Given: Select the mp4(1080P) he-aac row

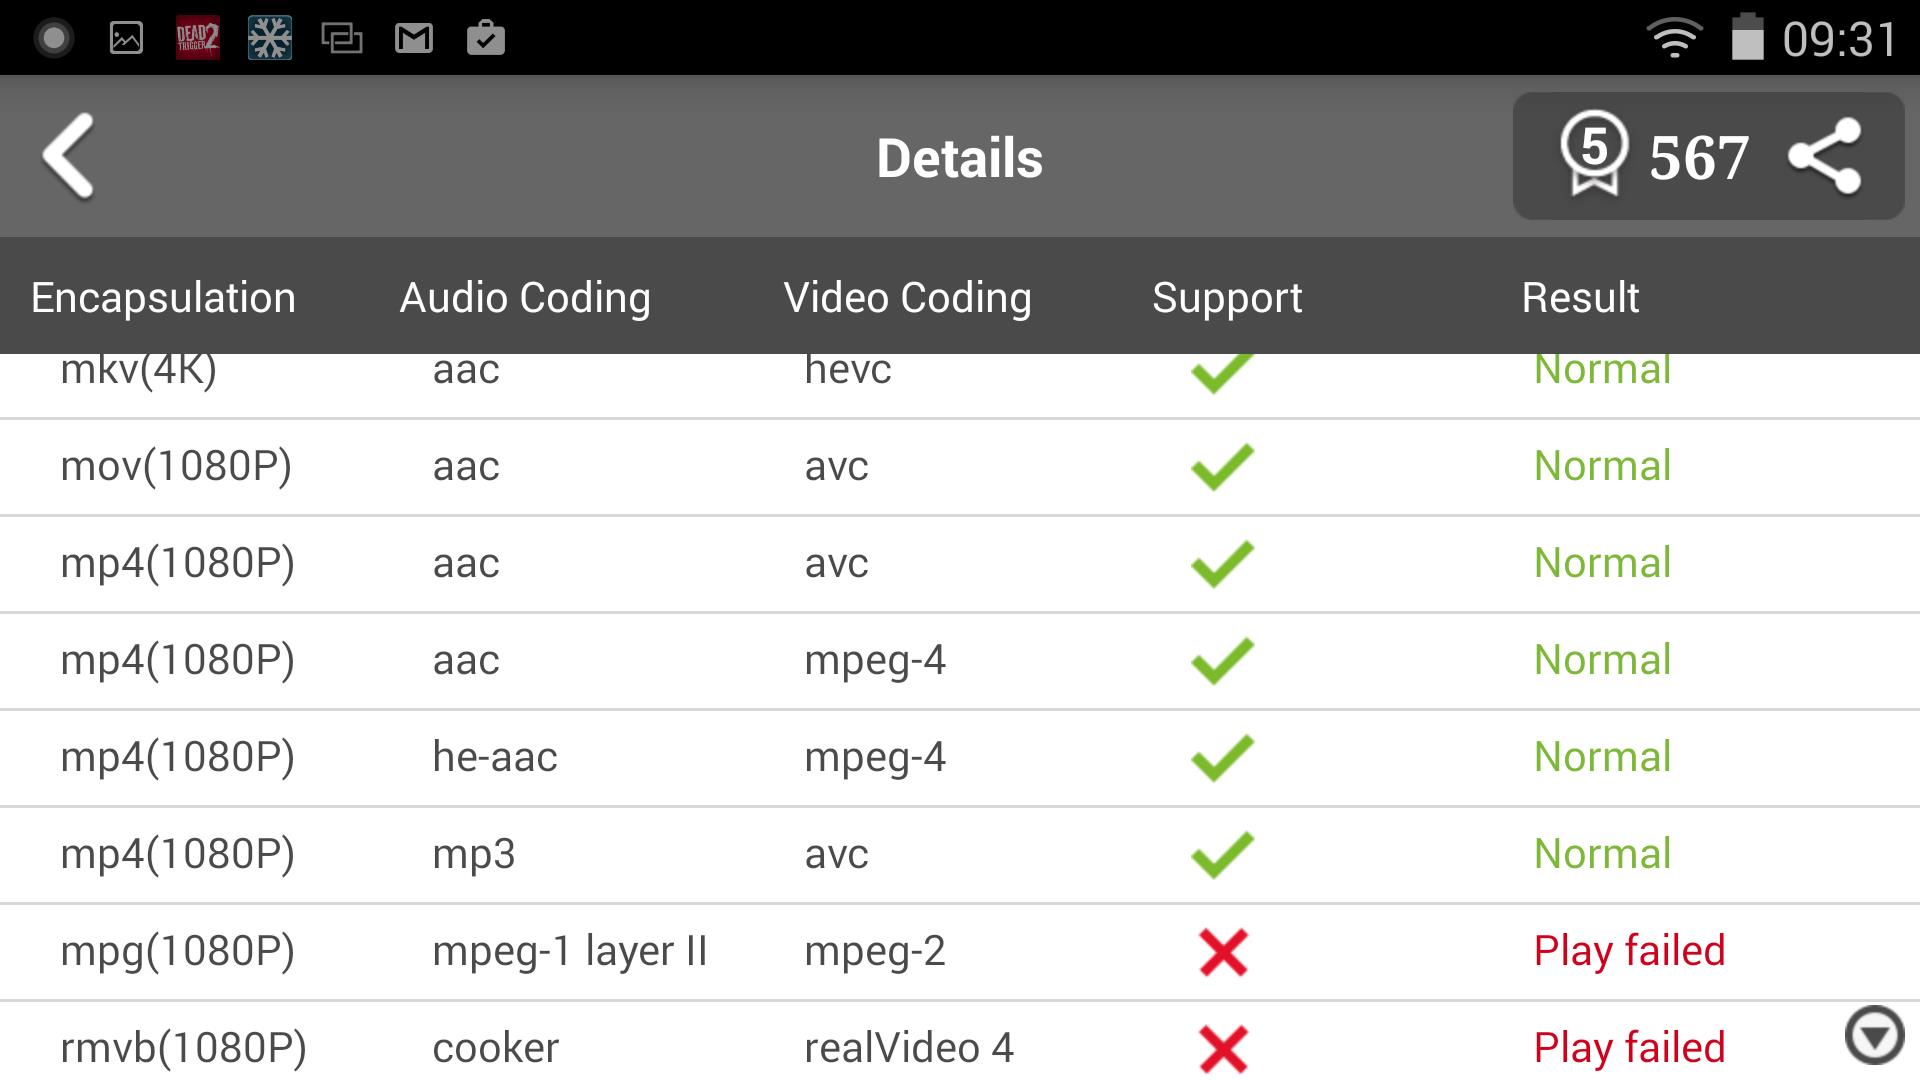Looking at the screenshot, I should [x=960, y=758].
